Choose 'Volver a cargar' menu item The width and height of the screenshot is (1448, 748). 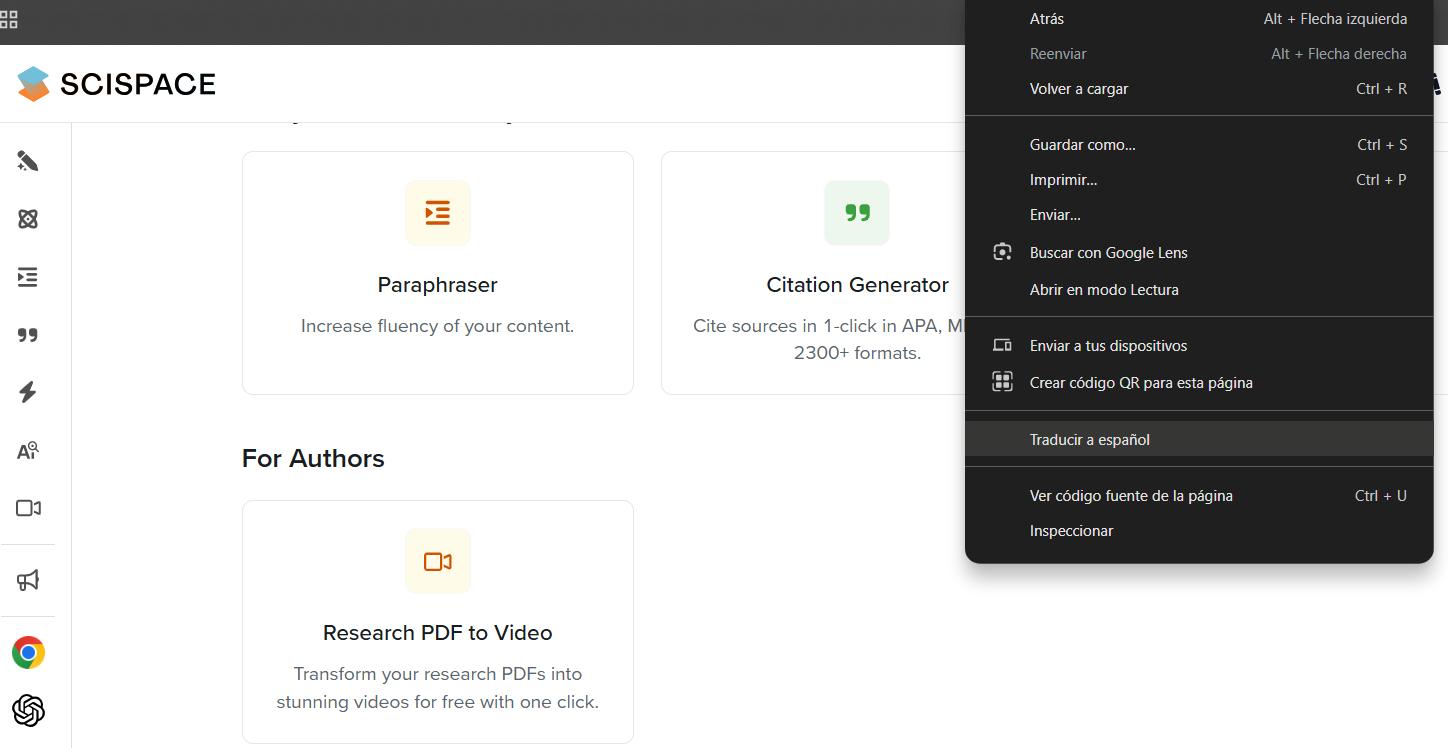tap(1079, 89)
